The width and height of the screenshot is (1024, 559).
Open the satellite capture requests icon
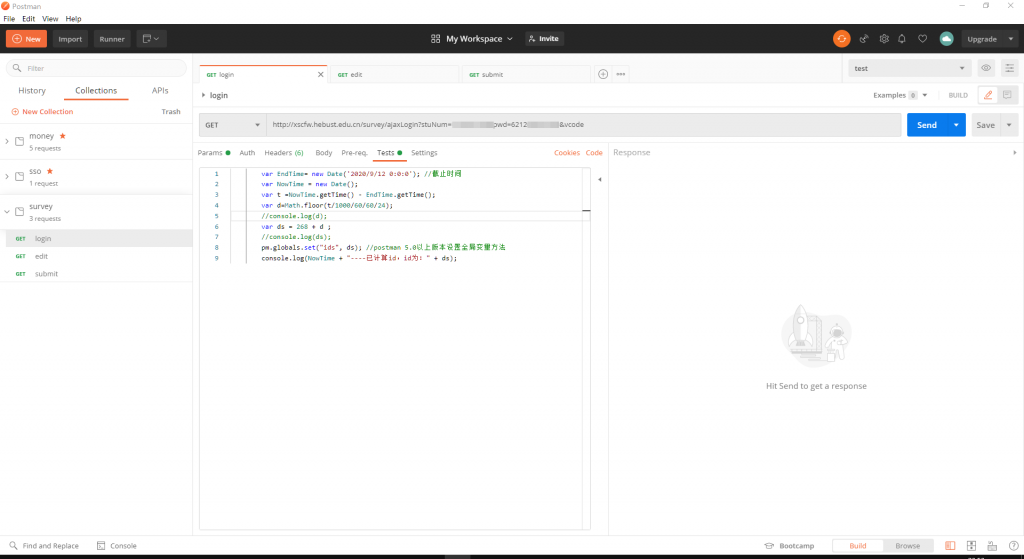864,39
